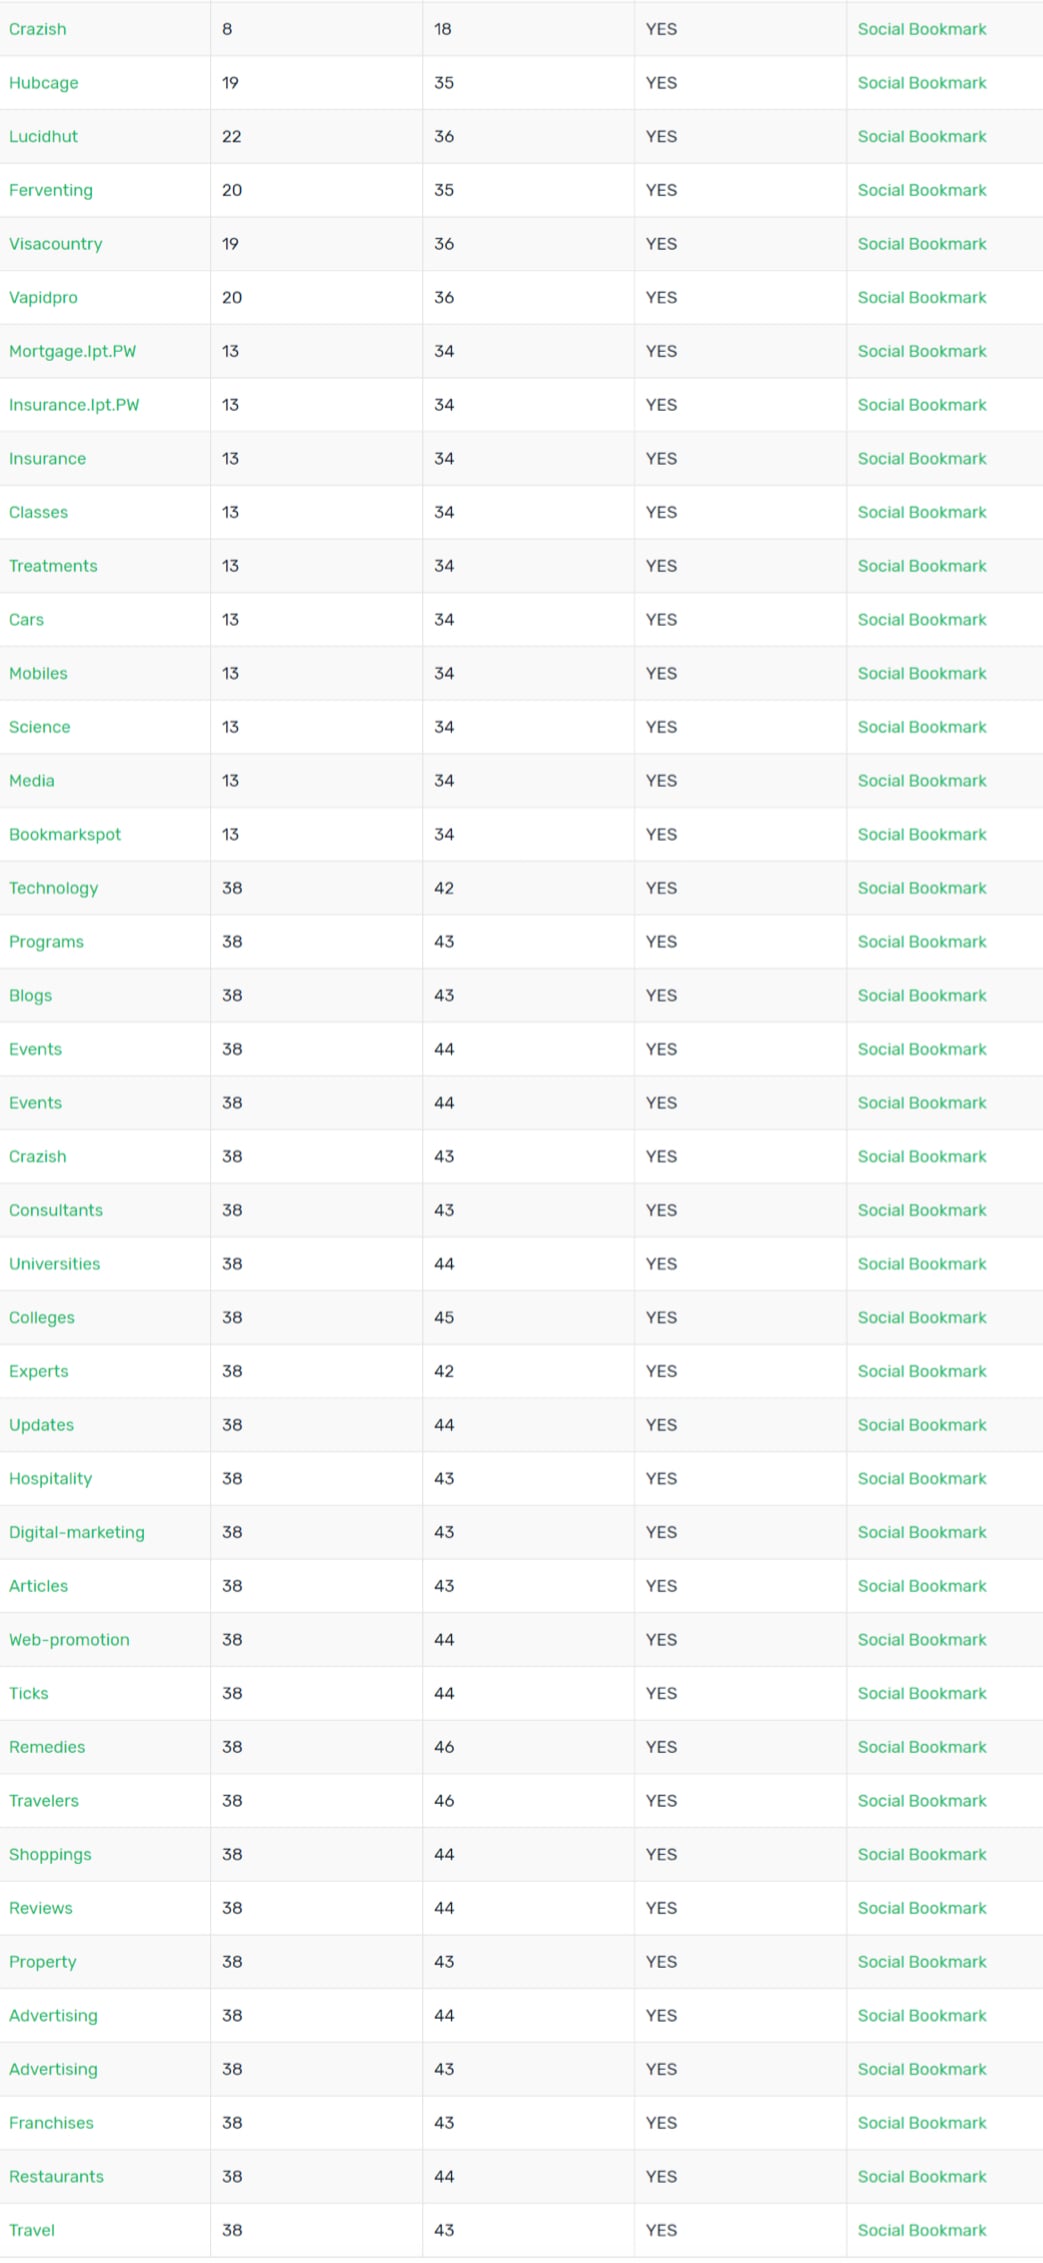
Task: Click the Mortgage.lpt.PW link
Action: pos(73,351)
